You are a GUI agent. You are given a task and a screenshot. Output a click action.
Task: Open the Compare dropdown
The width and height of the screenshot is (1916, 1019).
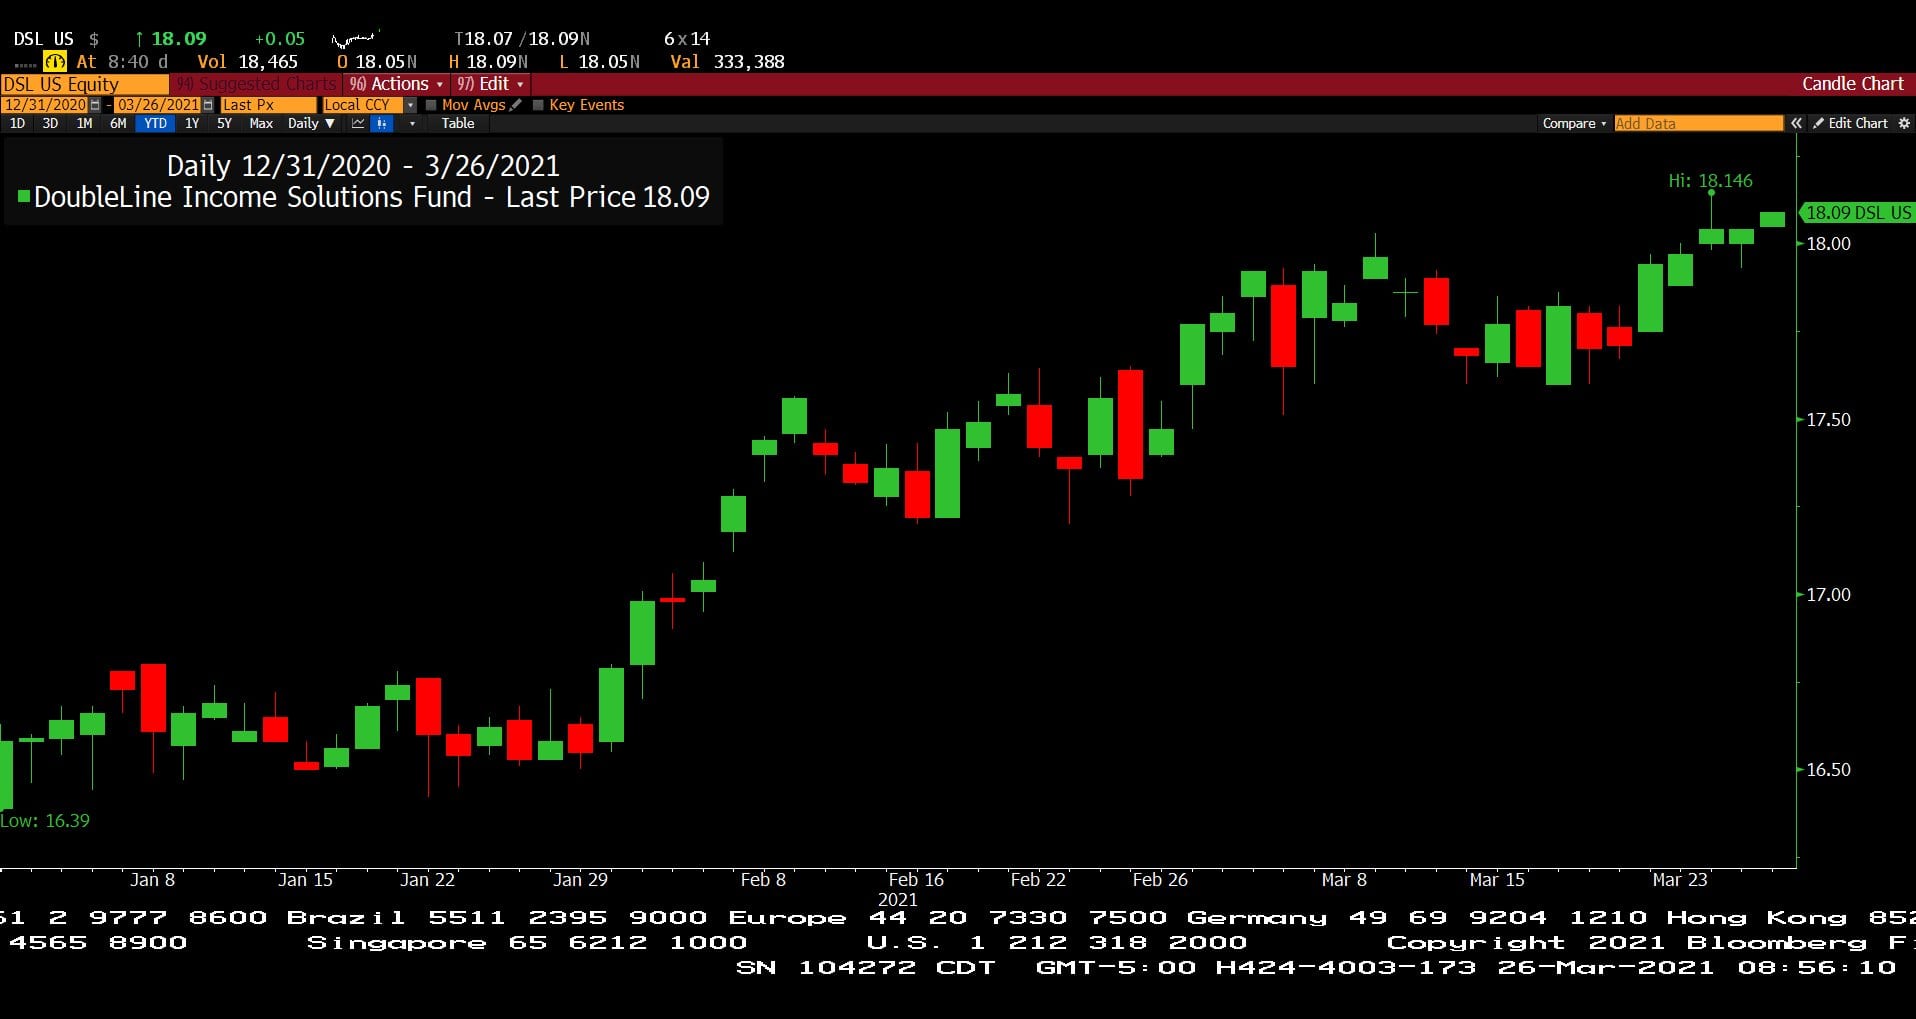pos(1574,124)
